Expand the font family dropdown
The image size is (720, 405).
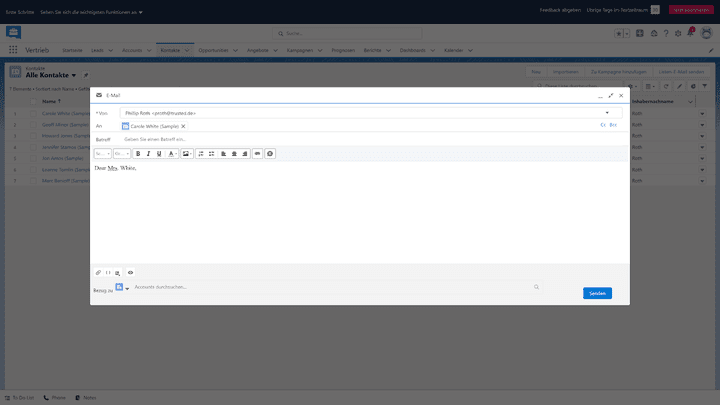tap(102, 153)
